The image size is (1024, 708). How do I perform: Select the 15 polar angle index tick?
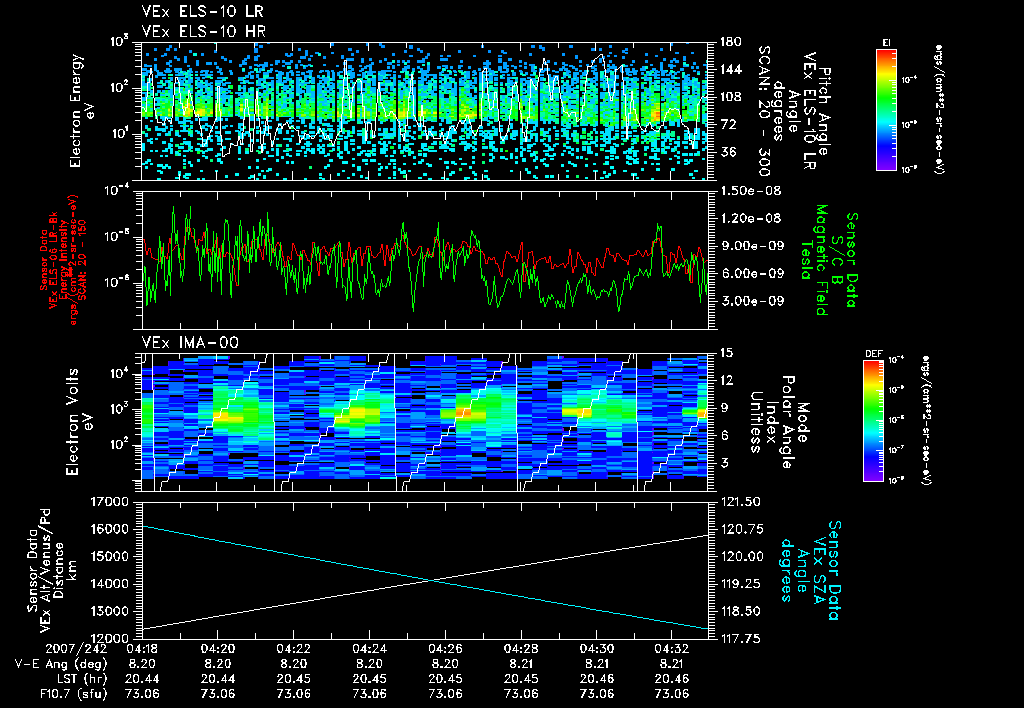(726, 353)
